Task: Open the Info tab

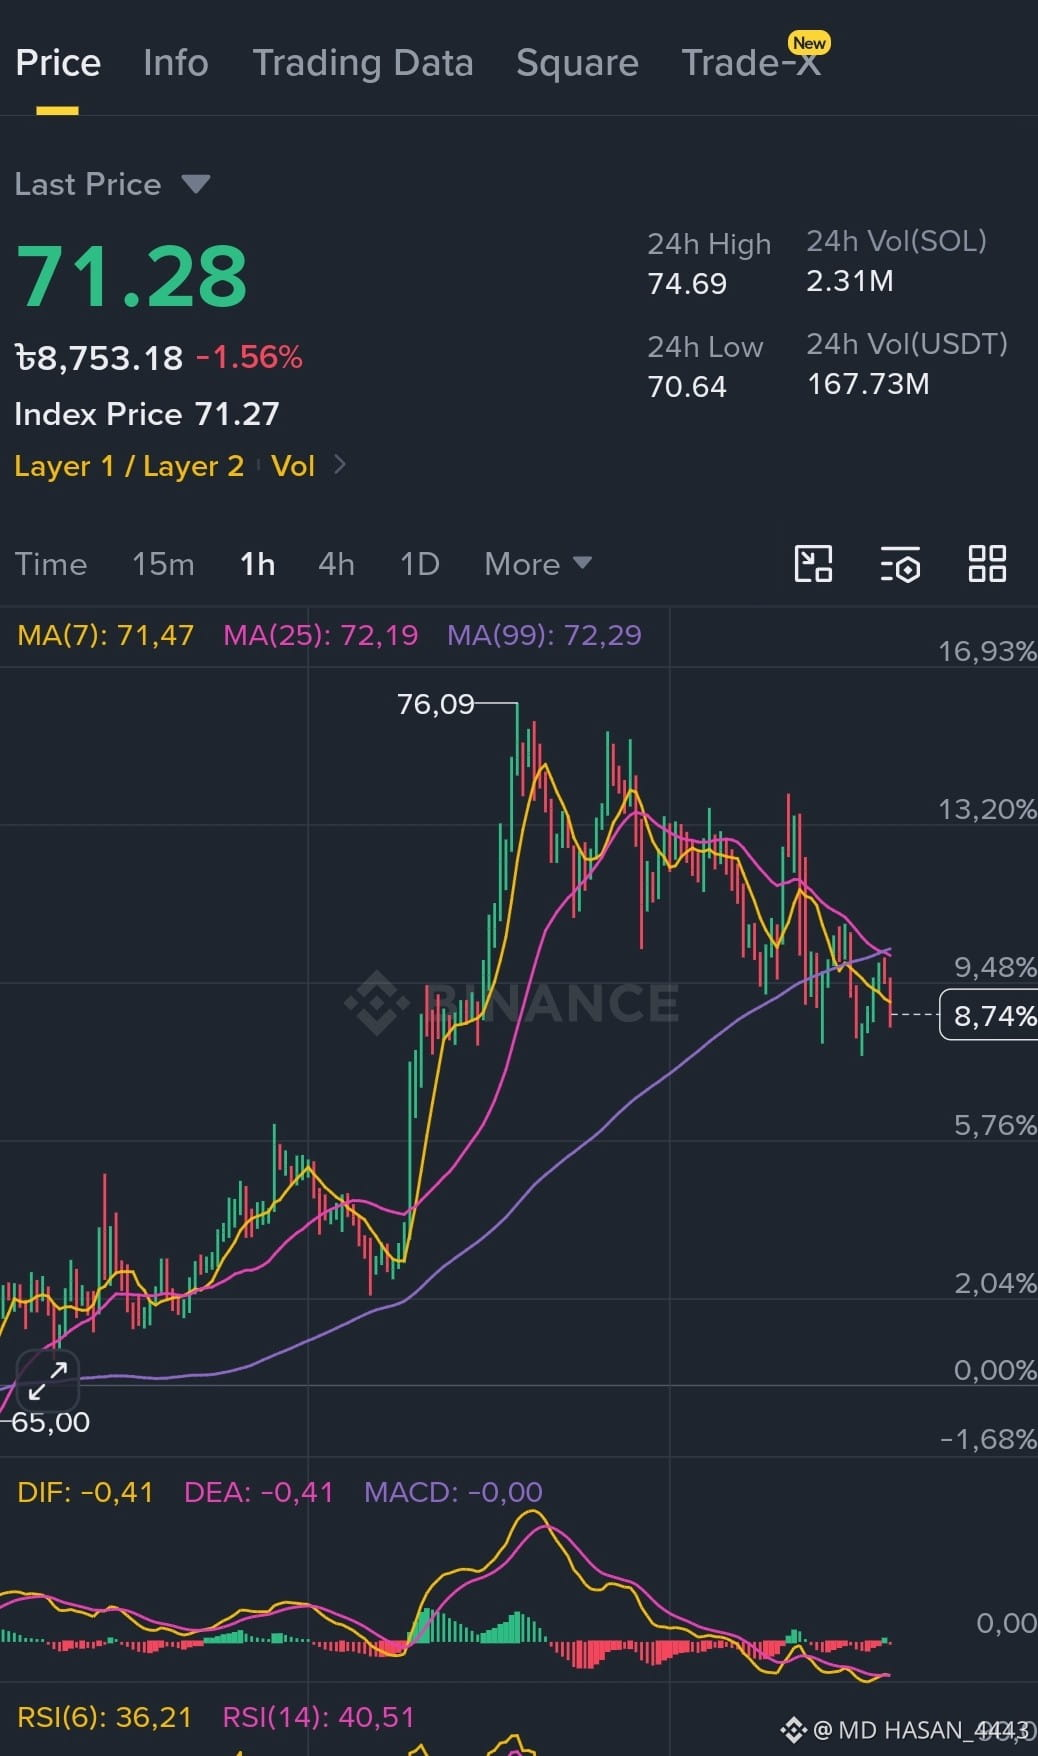Action: coord(176,63)
